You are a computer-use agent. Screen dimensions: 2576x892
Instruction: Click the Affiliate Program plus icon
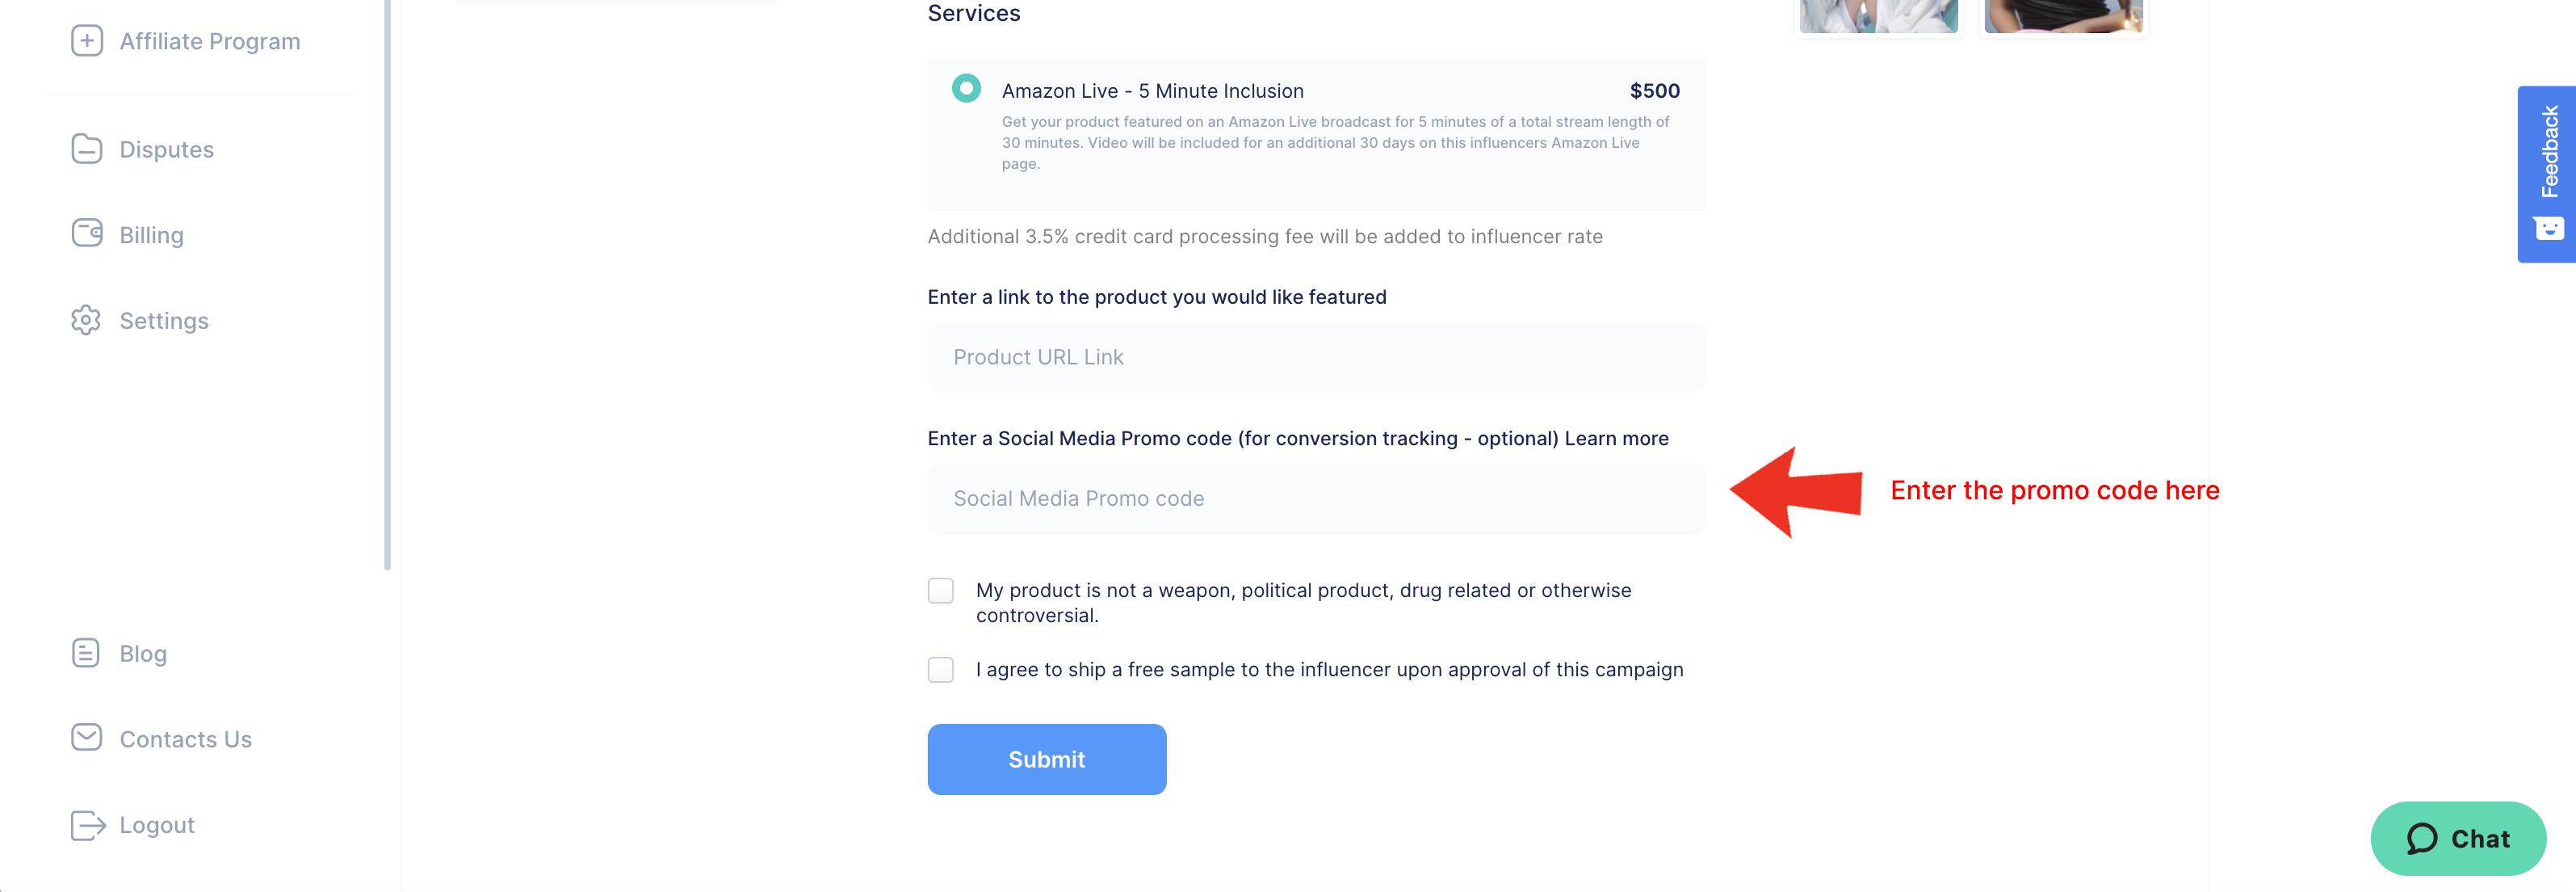[87, 41]
